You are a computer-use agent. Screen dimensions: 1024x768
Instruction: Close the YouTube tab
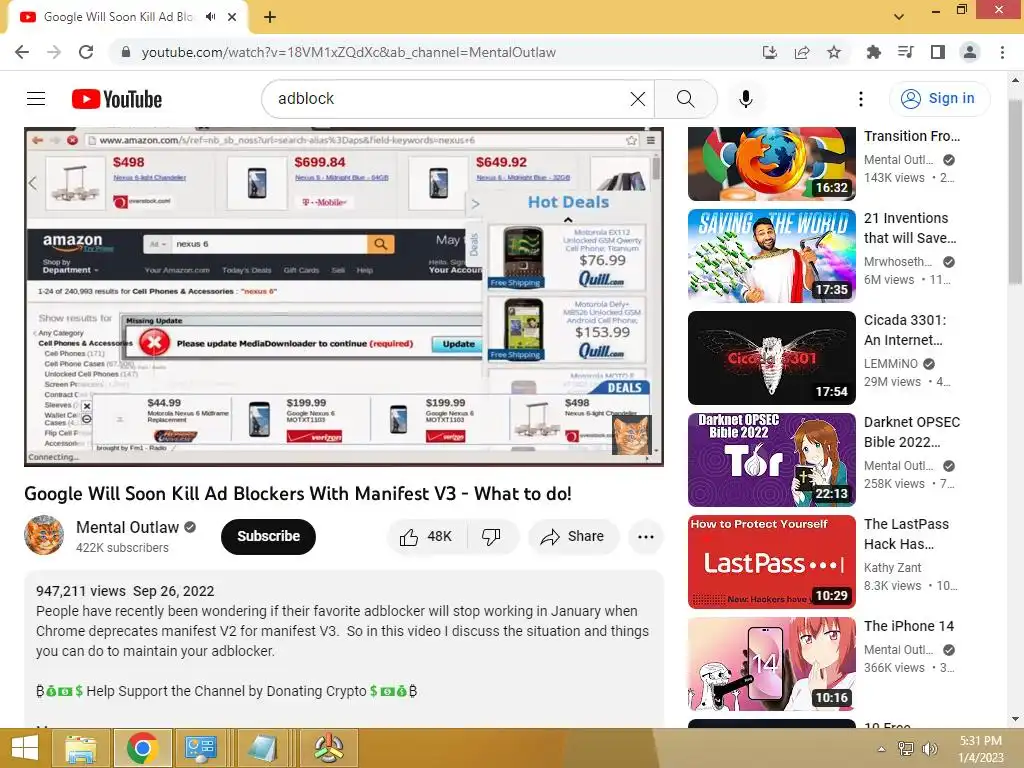pos(232,17)
